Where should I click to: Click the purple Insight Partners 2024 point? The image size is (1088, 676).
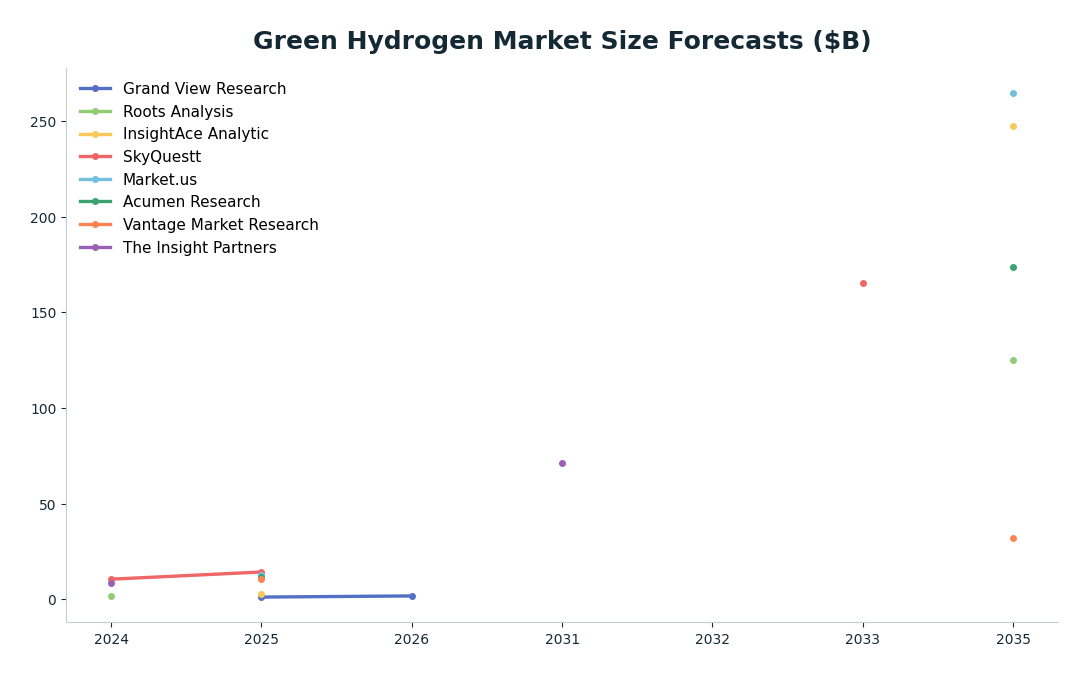coord(111,584)
